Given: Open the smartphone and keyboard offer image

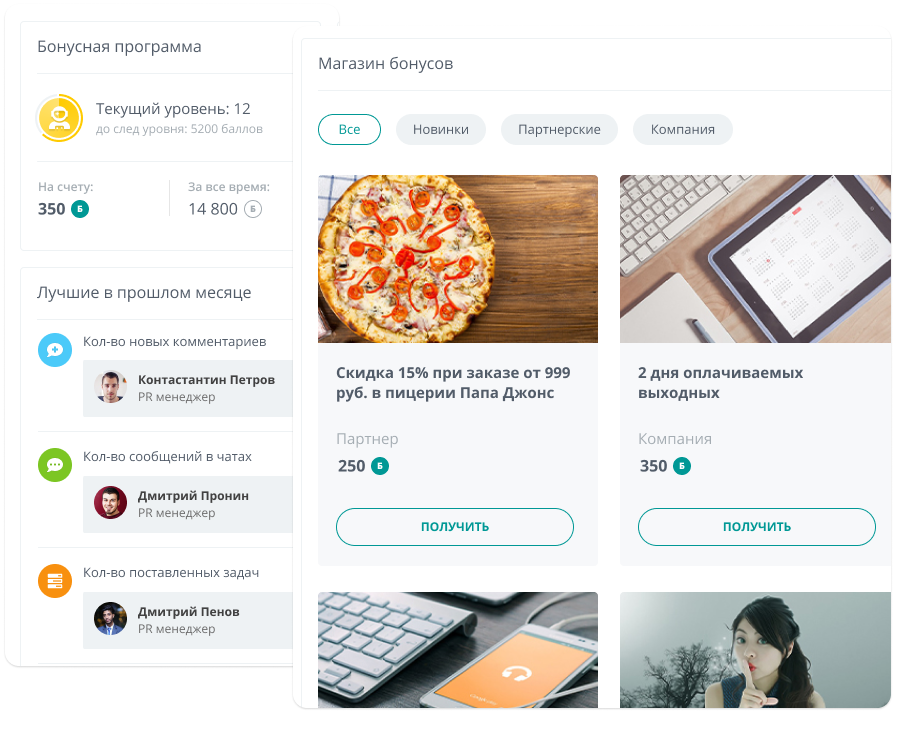Looking at the screenshot, I should pos(458,650).
